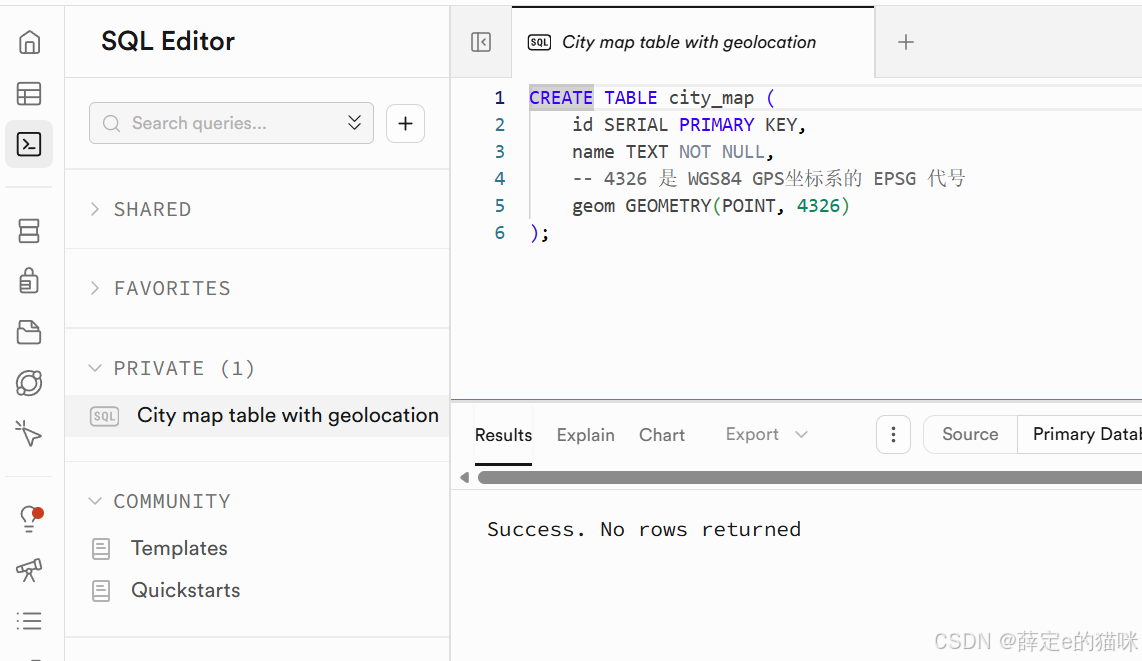Click the SQL icon in query tab
The image size is (1142, 661).
539,42
